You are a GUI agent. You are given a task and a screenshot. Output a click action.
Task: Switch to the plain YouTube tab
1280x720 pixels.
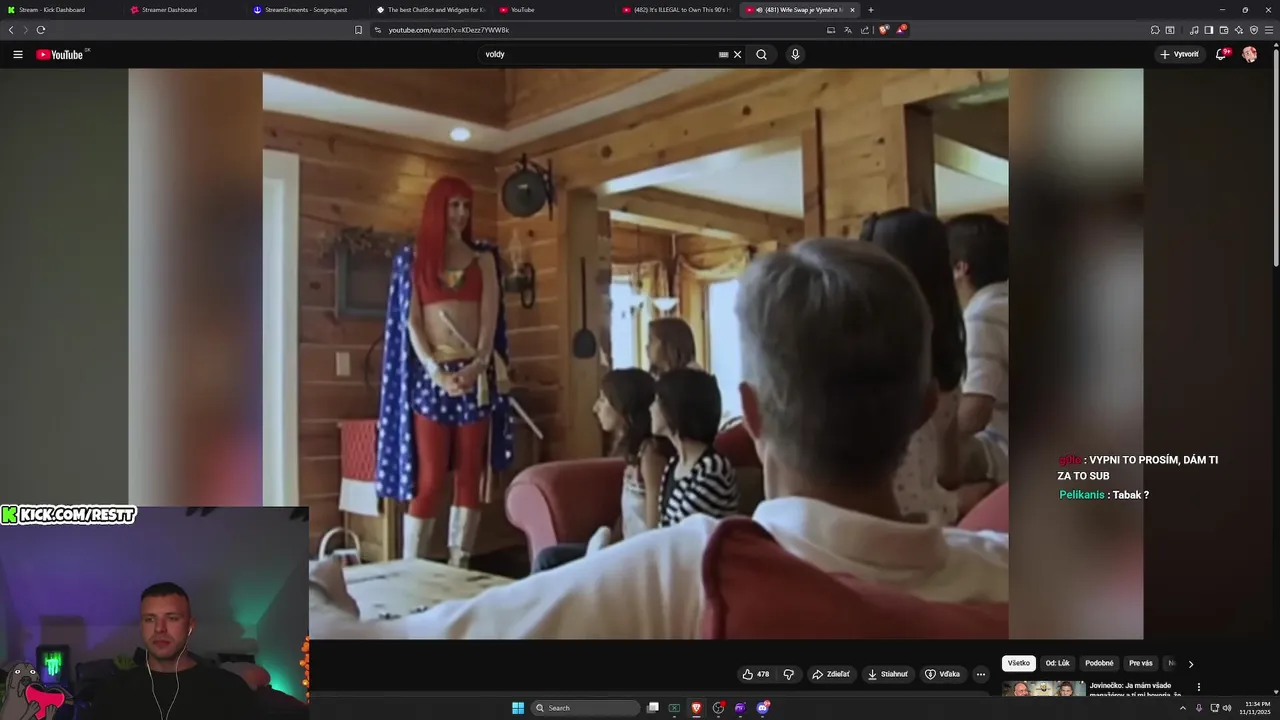click(x=553, y=10)
